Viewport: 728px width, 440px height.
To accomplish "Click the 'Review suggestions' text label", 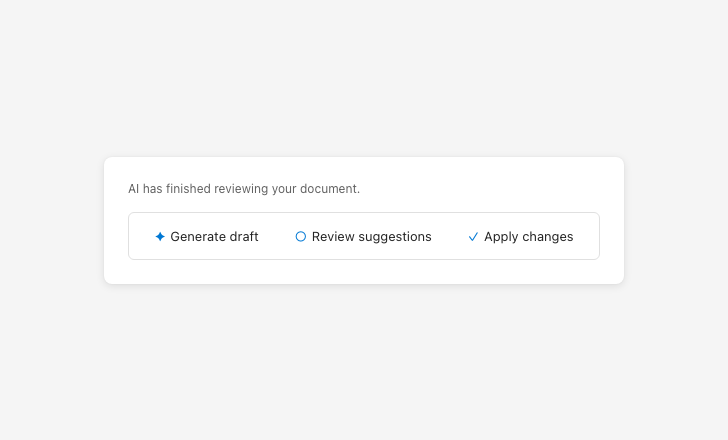I will point(371,237).
